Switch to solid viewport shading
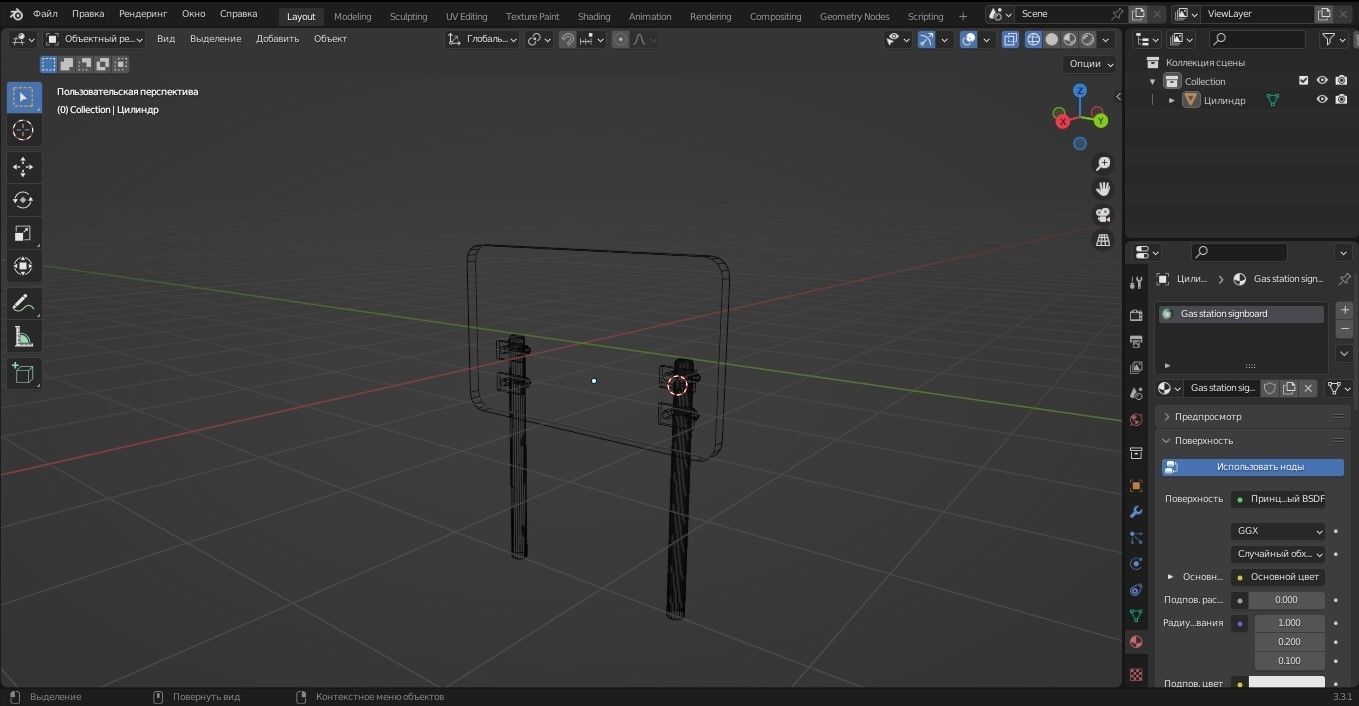Image resolution: width=1359 pixels, height=706 pixels. 1052,39
